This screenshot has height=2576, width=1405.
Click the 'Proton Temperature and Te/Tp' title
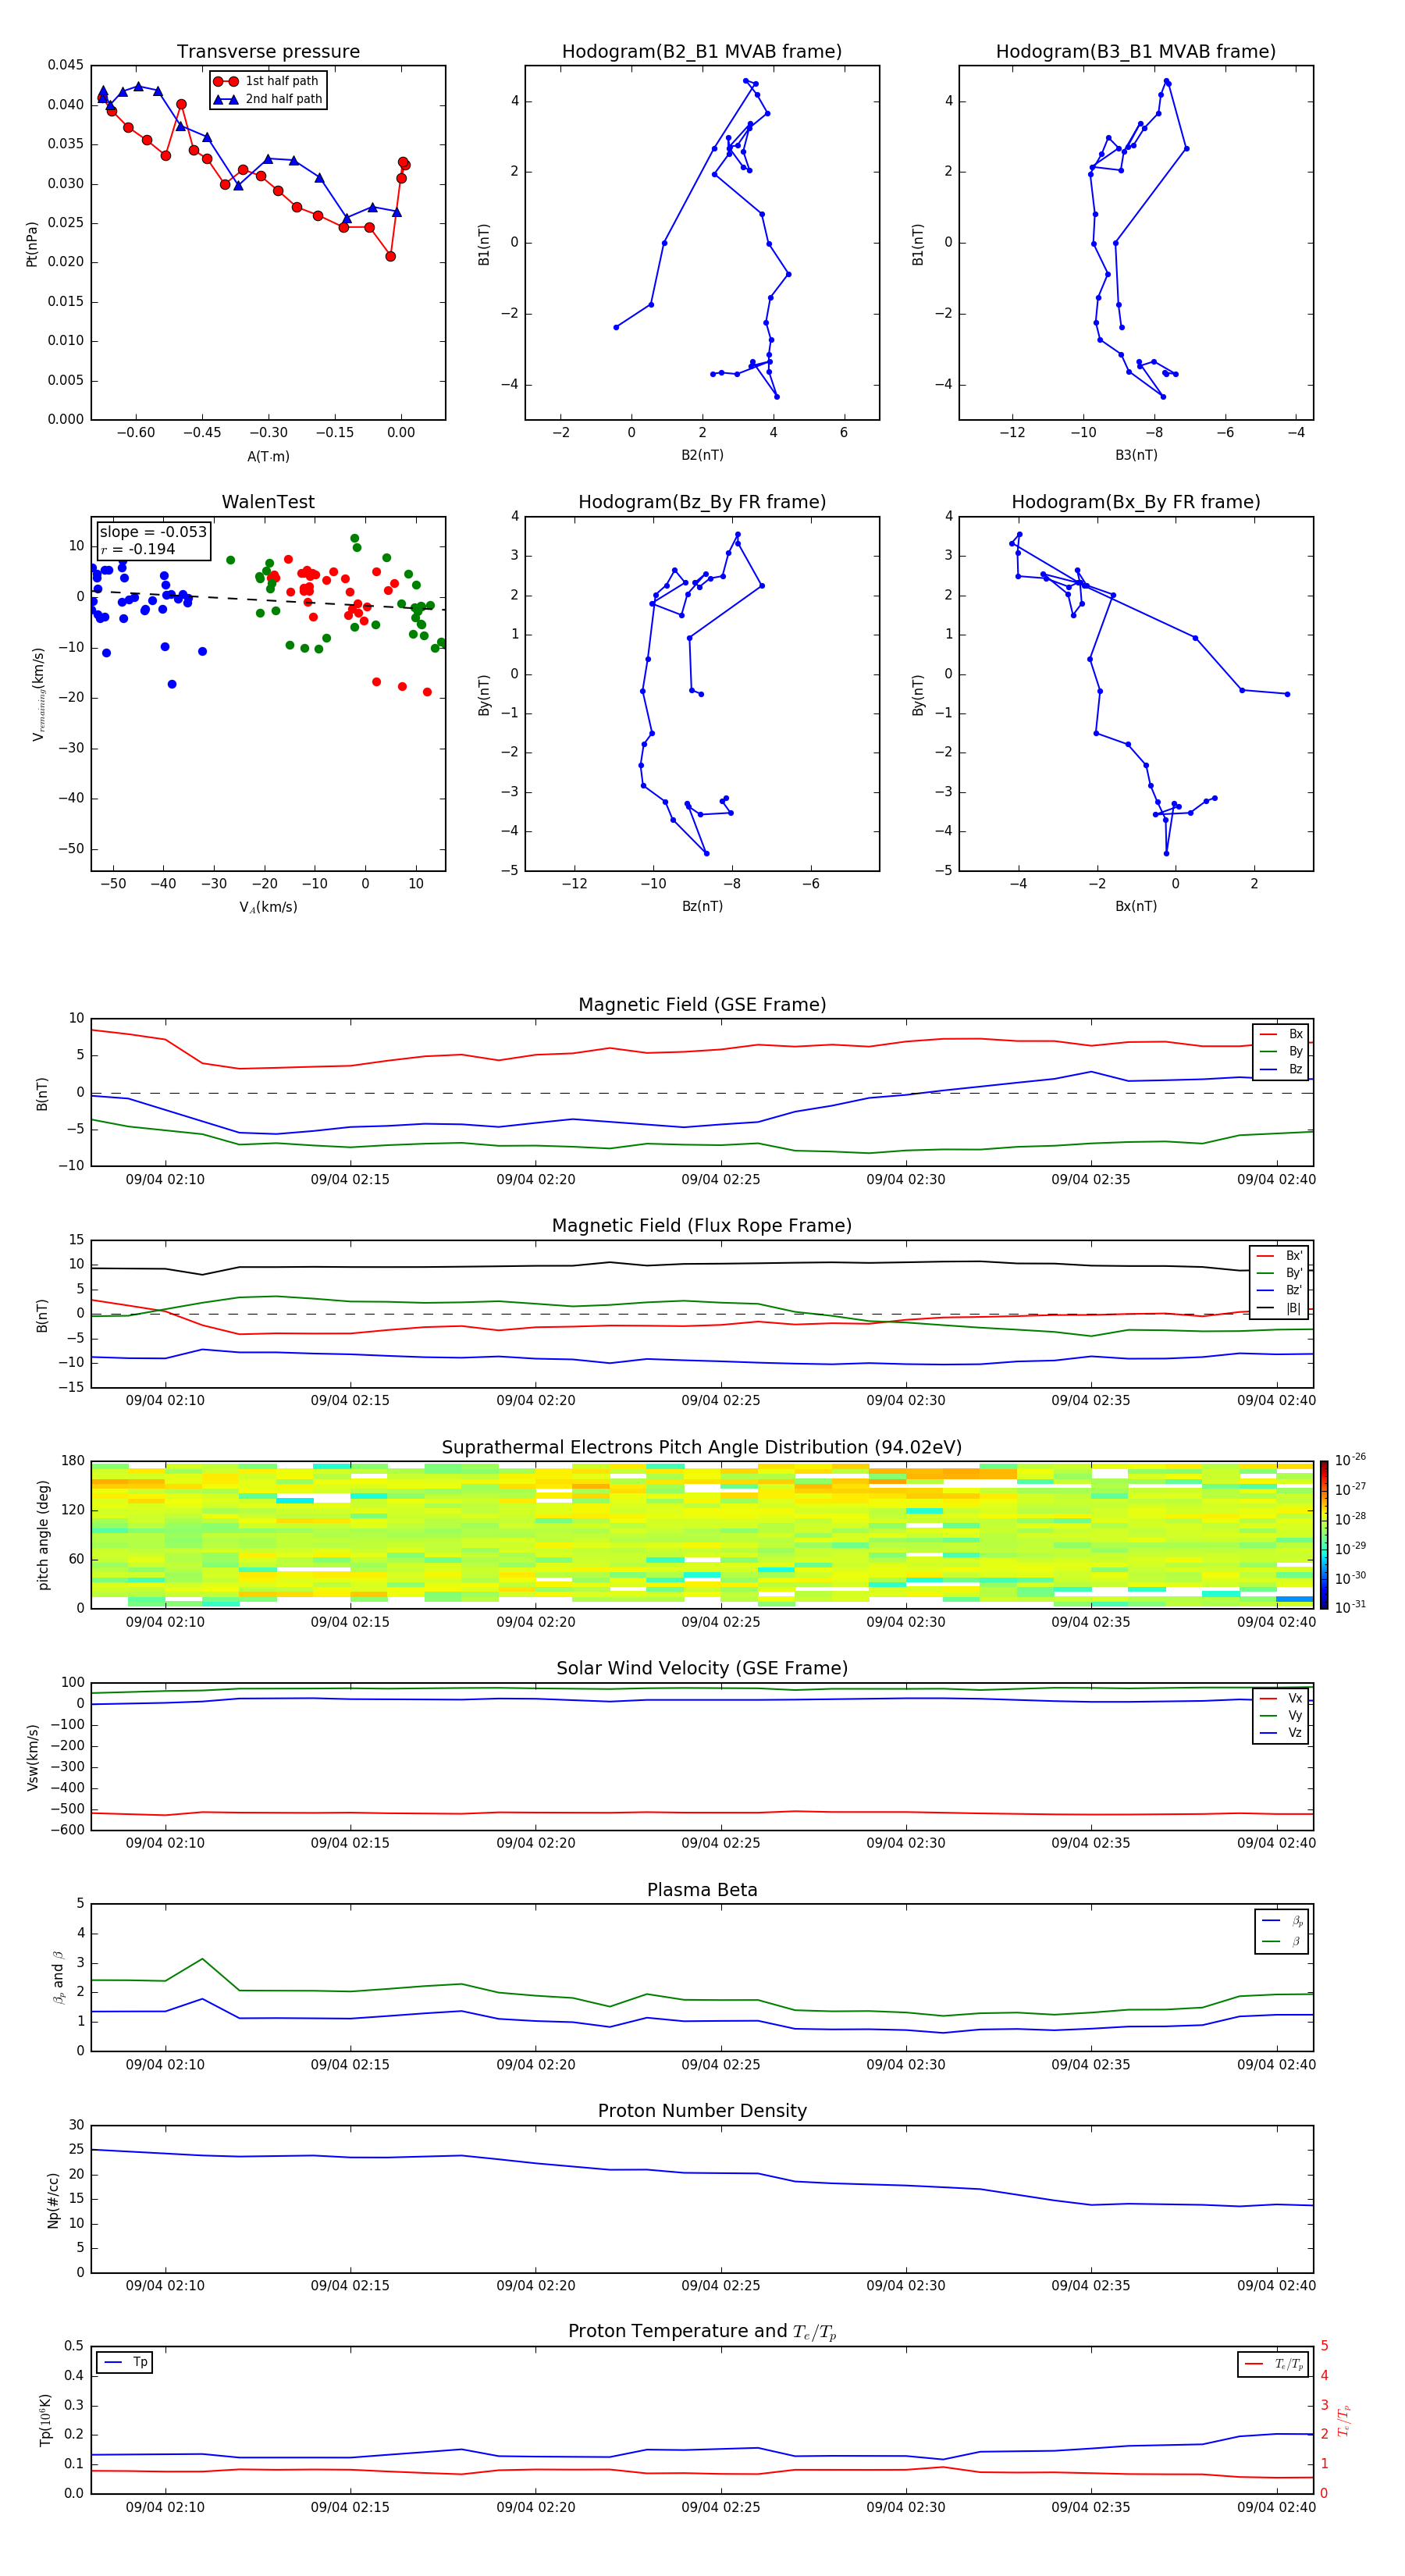(702, 2332)
